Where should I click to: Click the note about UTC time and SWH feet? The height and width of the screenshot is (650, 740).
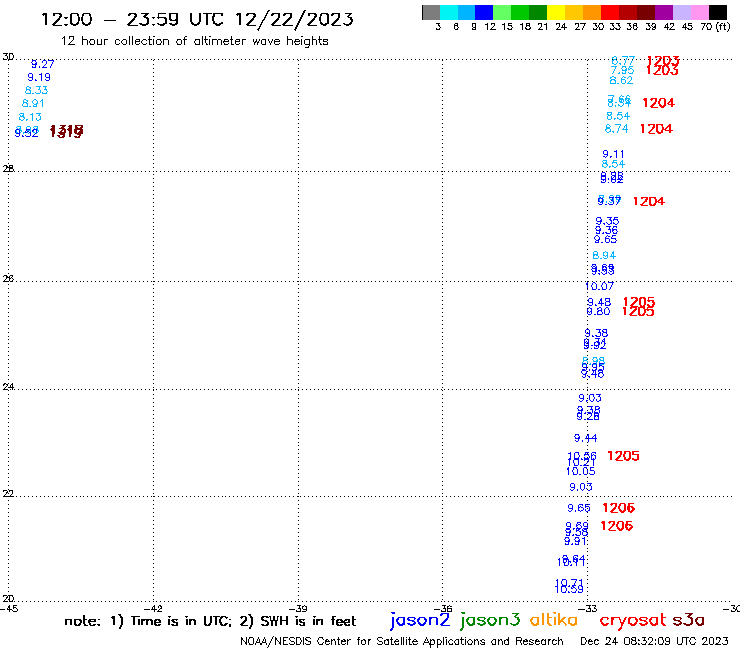210,621
